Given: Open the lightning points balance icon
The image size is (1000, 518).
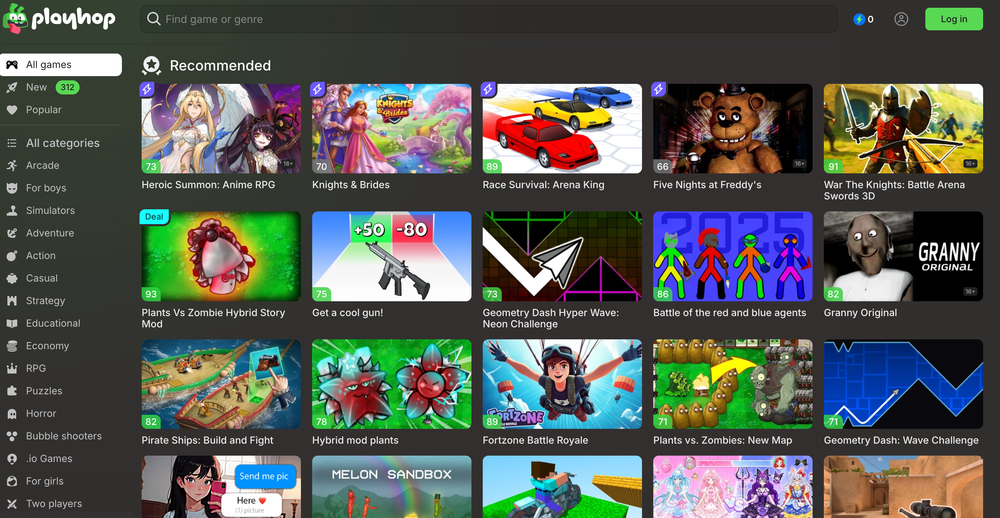Looking at the screenshot, I should 859,19.
